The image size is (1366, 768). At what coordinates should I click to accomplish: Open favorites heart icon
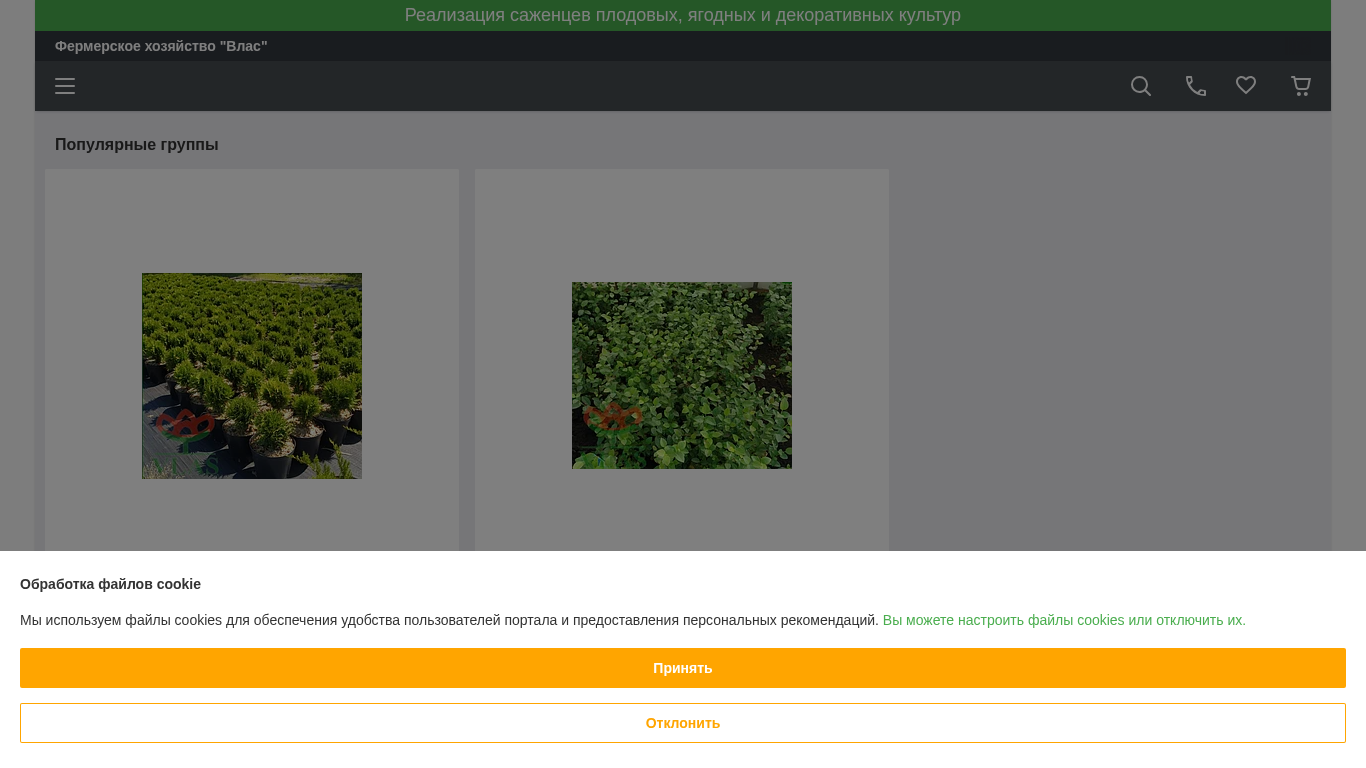coord(1246,86)
